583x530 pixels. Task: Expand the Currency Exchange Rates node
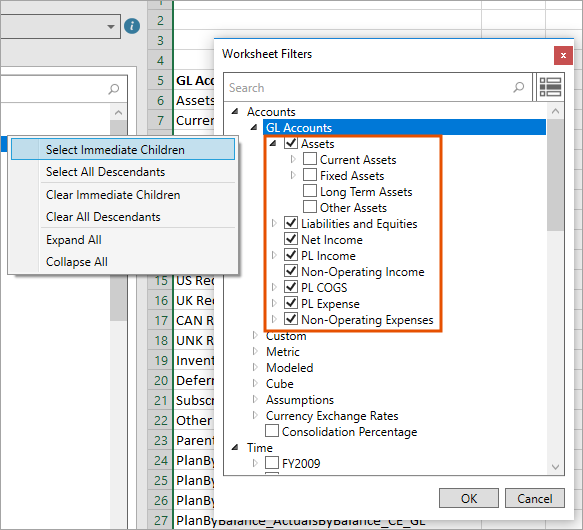(x=255, y=415)
